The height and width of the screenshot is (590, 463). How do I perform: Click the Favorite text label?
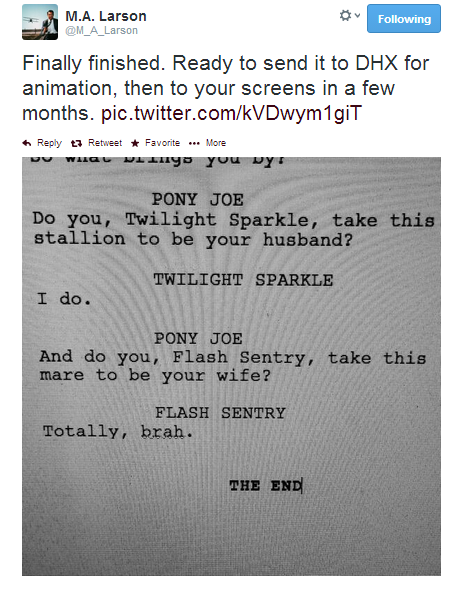pos(162,143)
